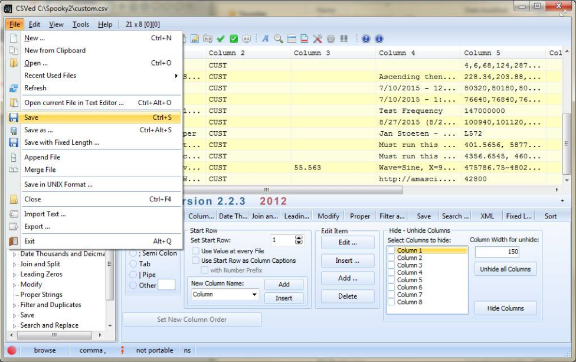Viewport: 576px width, 362px height.
Task: Switch to the Proper tab
Action: tap(360, 216)
